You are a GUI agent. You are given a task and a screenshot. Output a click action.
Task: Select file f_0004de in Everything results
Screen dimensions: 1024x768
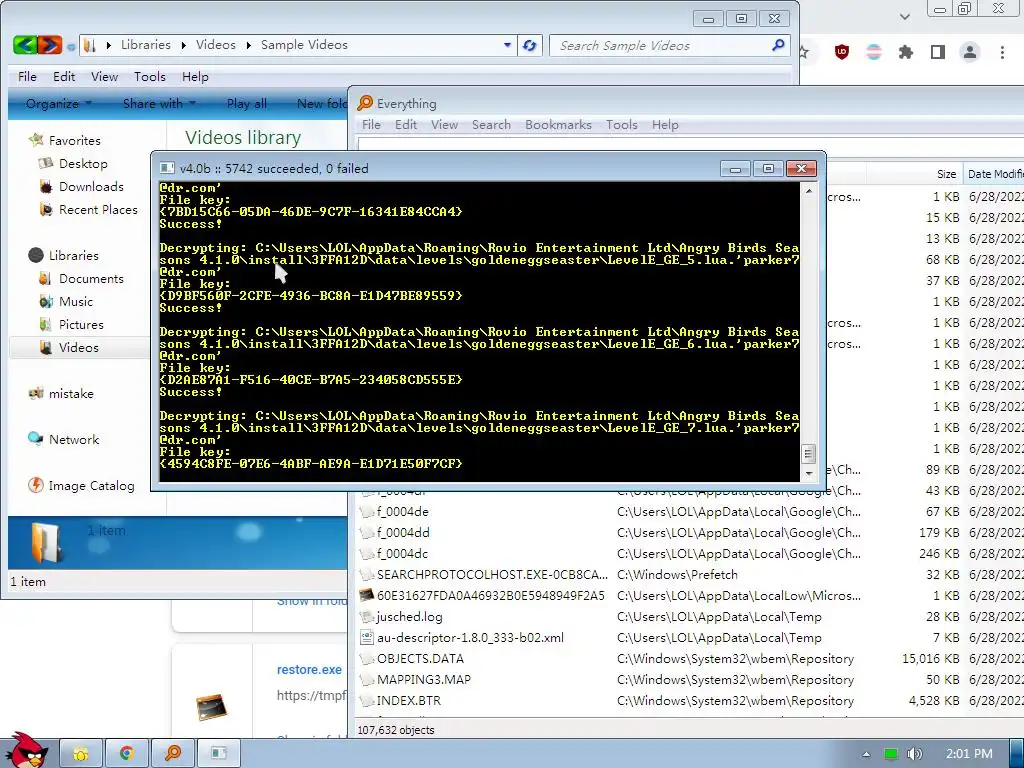(403, 512)
